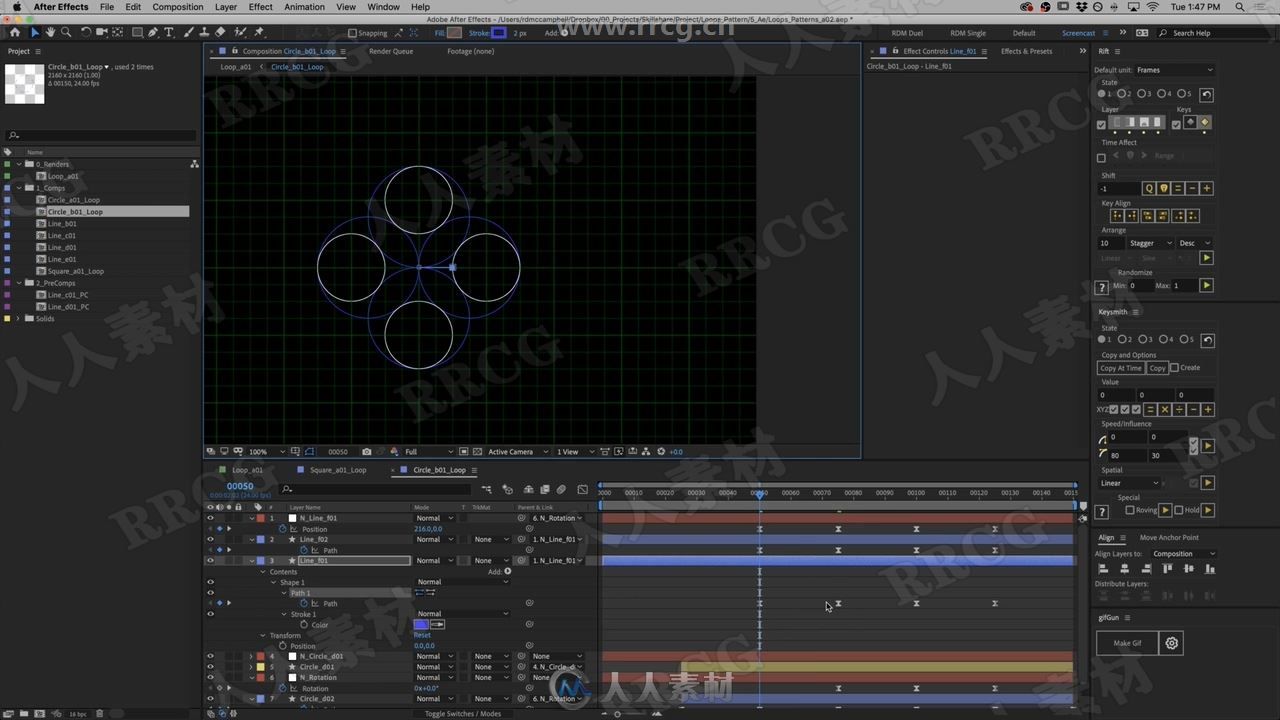Open gifGun settings gear
Image resolution: width=1280 pixels, height=720 pixels.
pyautogui.click(x=1172, y=644)
